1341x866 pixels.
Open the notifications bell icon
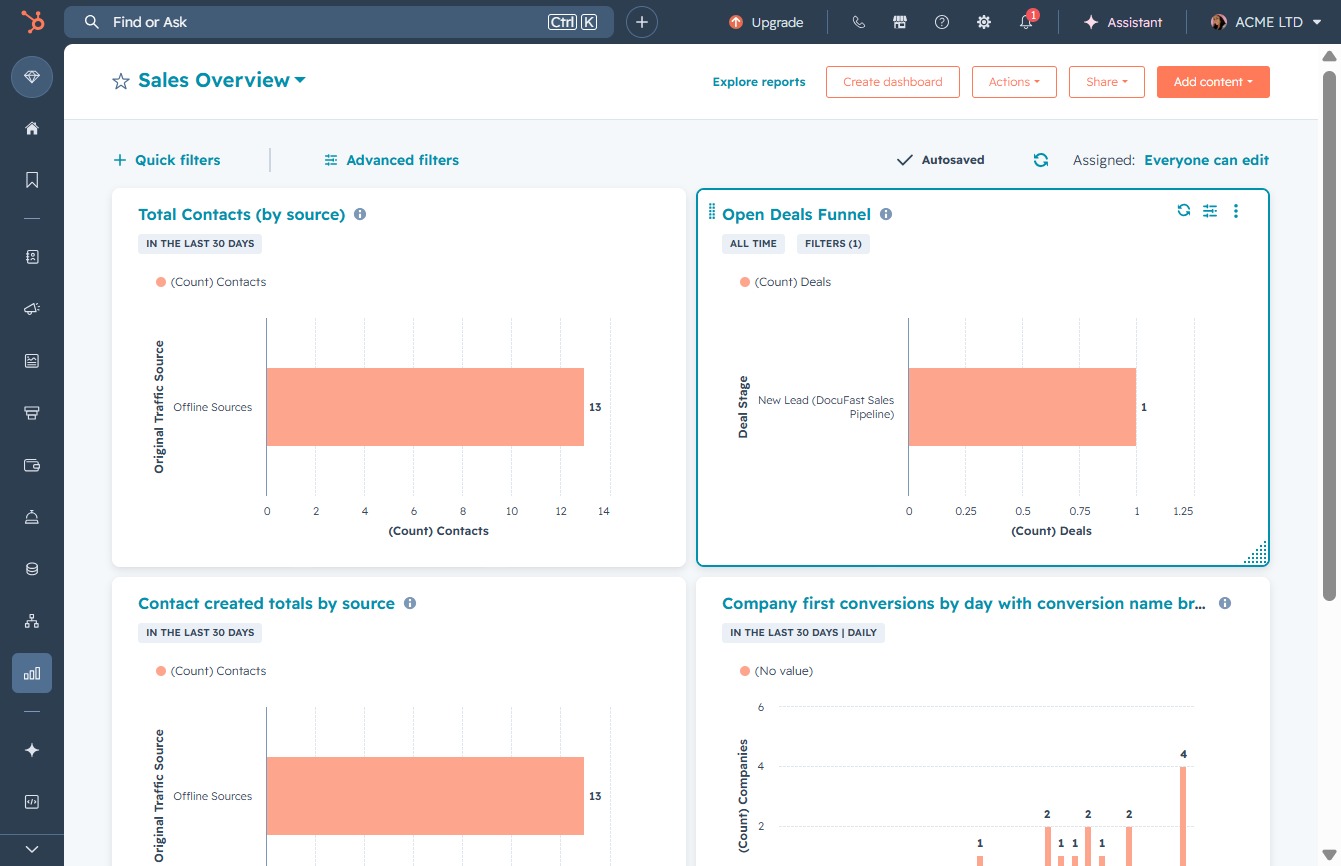(x=1026, y=22)
